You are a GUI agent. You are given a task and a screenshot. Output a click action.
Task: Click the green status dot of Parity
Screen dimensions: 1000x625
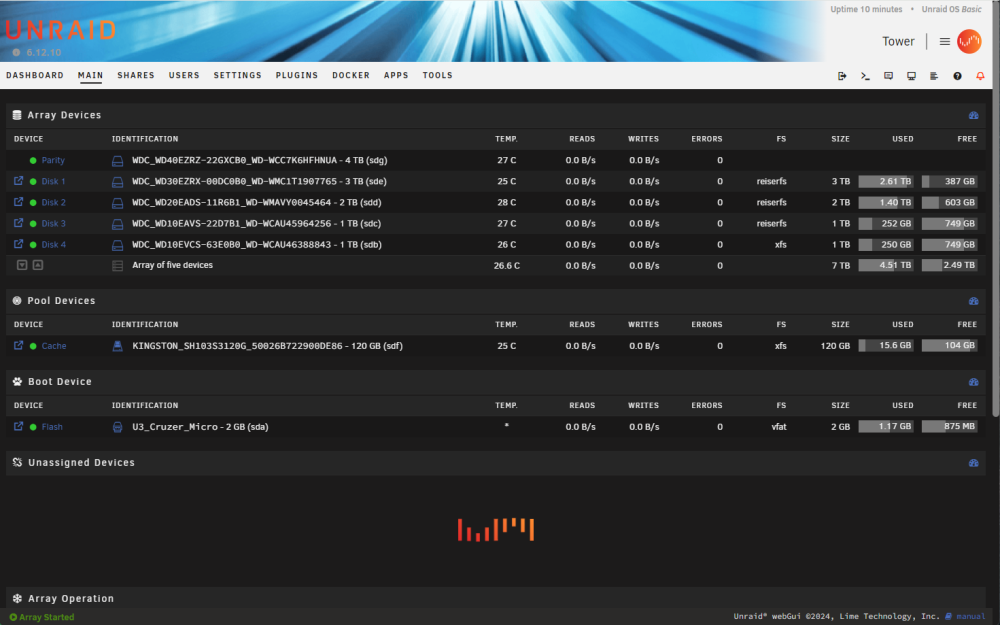coord(33,161)
